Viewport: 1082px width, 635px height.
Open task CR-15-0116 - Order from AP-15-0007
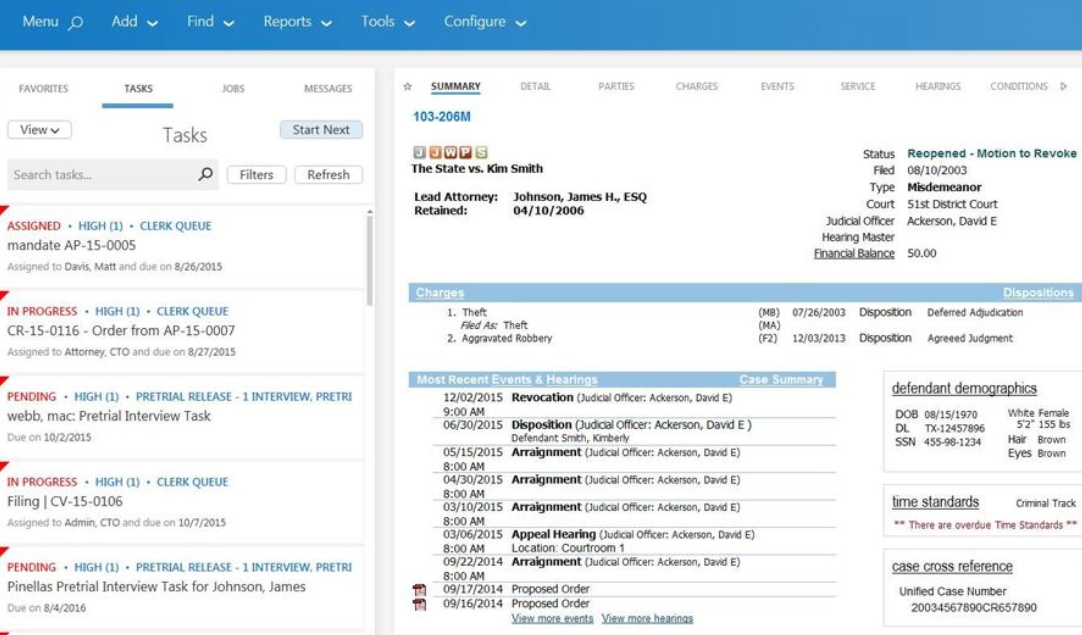click(x=182, y=331)
